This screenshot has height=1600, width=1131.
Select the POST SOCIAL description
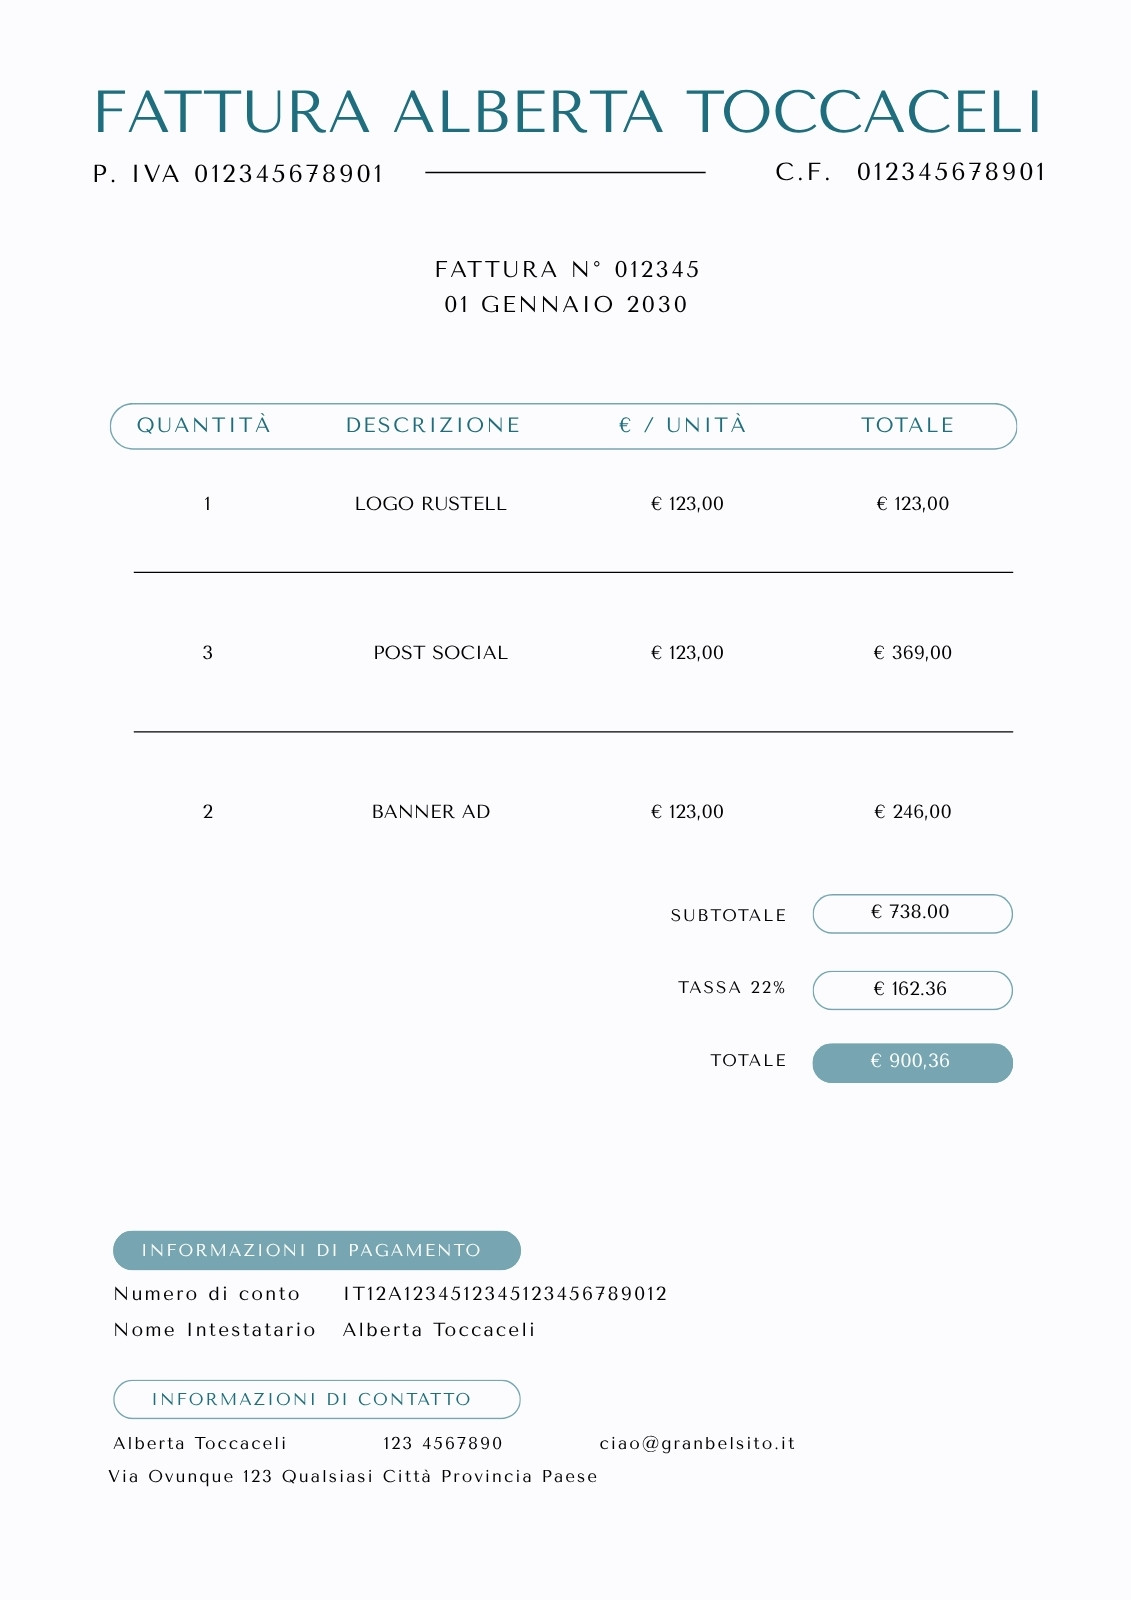click(441, 653)
